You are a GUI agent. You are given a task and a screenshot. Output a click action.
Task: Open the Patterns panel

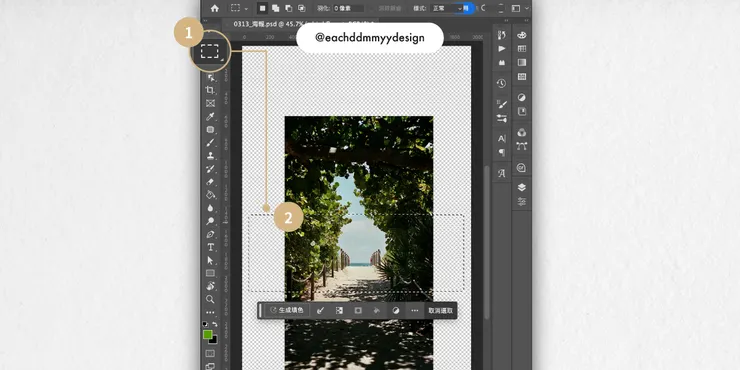(x=521, y=76)
